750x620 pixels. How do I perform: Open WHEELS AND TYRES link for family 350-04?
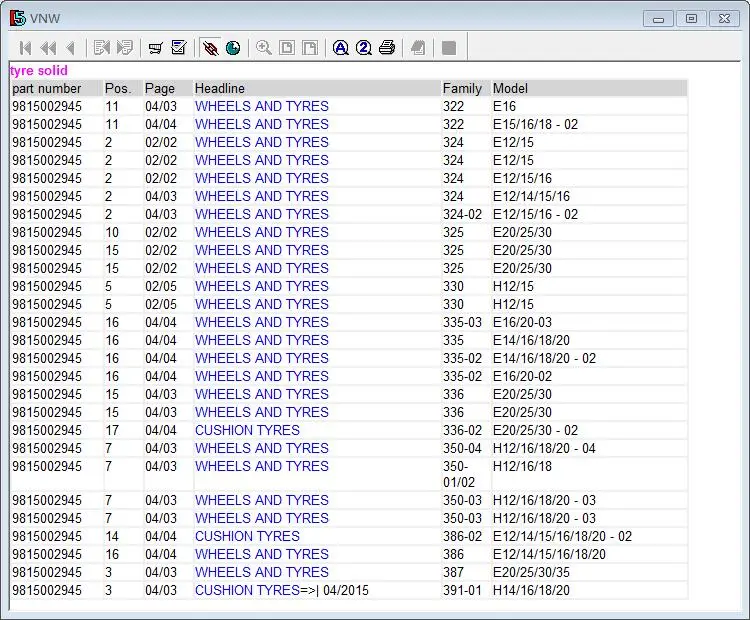pyautogui.click(x=262, y=448)
